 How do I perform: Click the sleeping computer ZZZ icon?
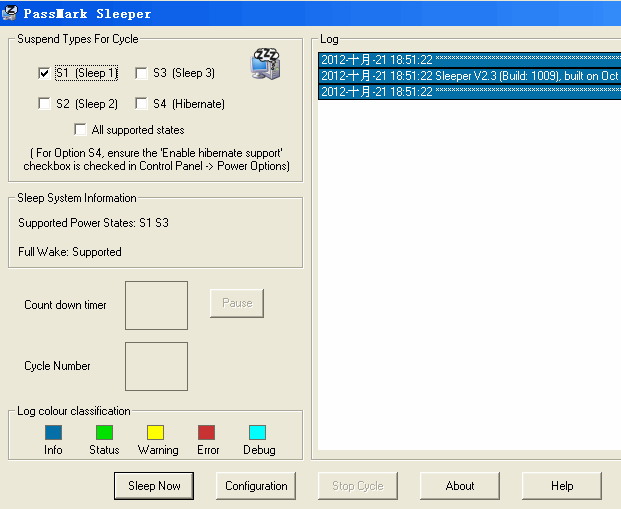click(265, 63)
